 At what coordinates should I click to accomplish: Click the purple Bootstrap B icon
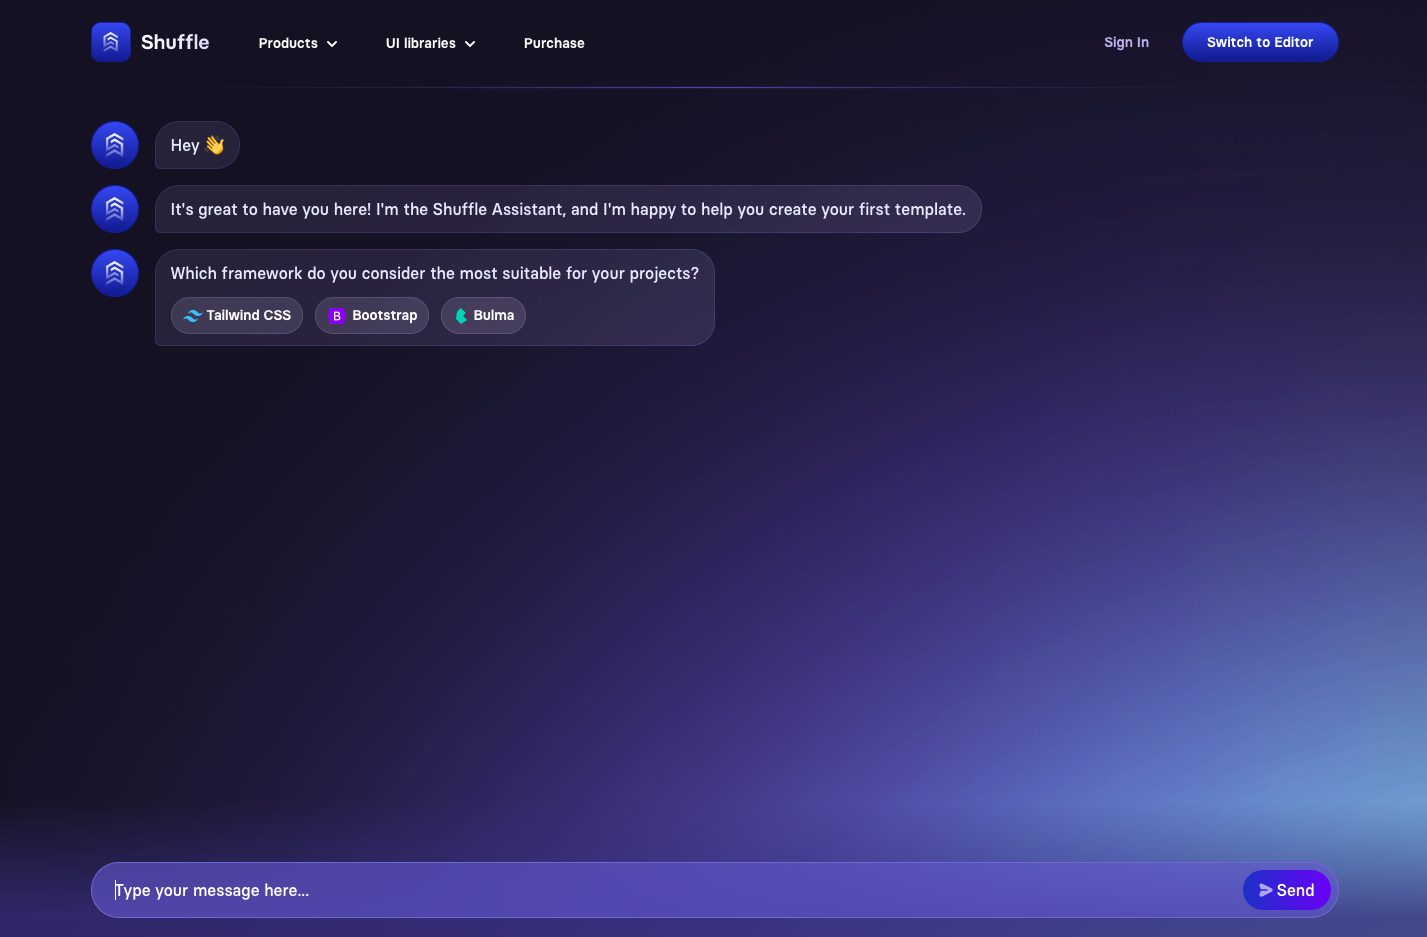pos(337,316)
